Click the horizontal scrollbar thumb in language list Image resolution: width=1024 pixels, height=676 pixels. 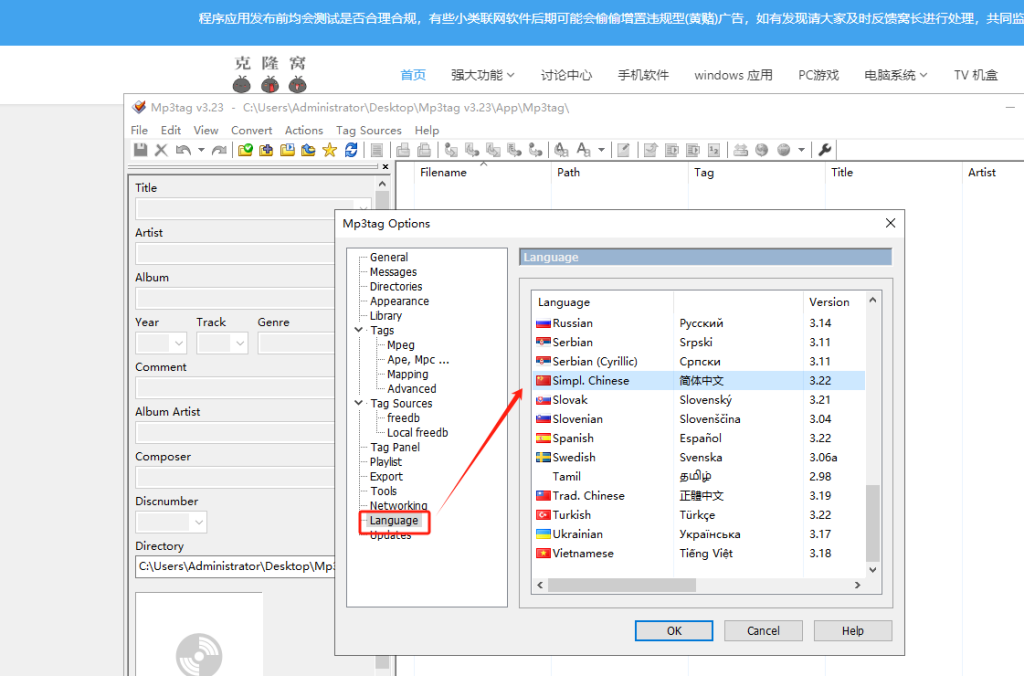click(x=622, y=585)
